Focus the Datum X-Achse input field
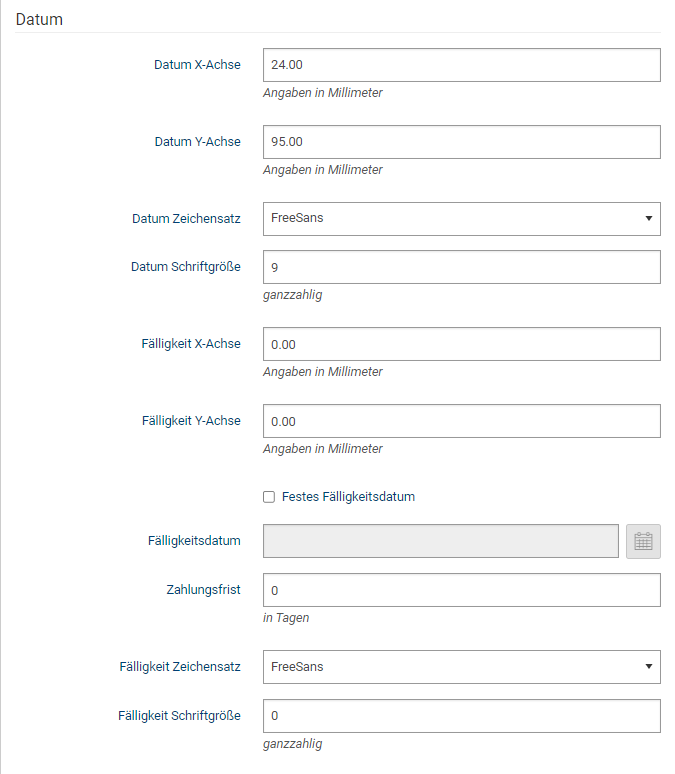Screen dimensions: 675x774 click(462, 65)
